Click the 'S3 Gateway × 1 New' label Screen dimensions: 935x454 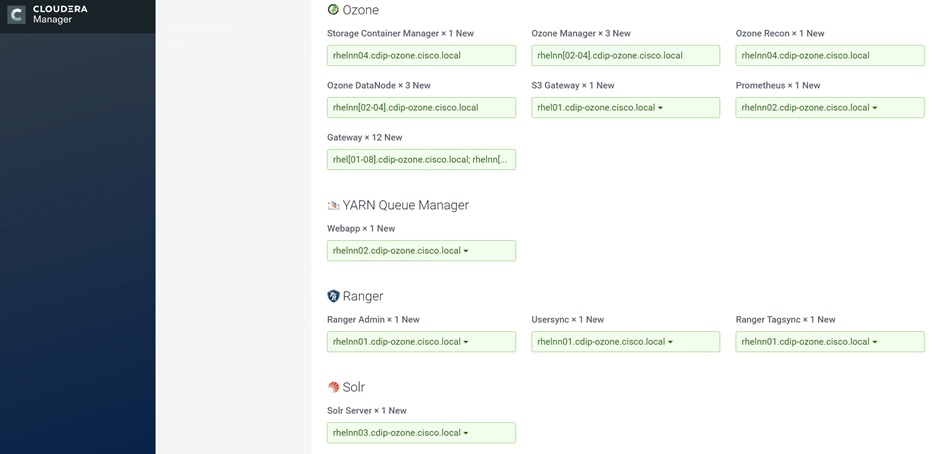pos(572,85)
